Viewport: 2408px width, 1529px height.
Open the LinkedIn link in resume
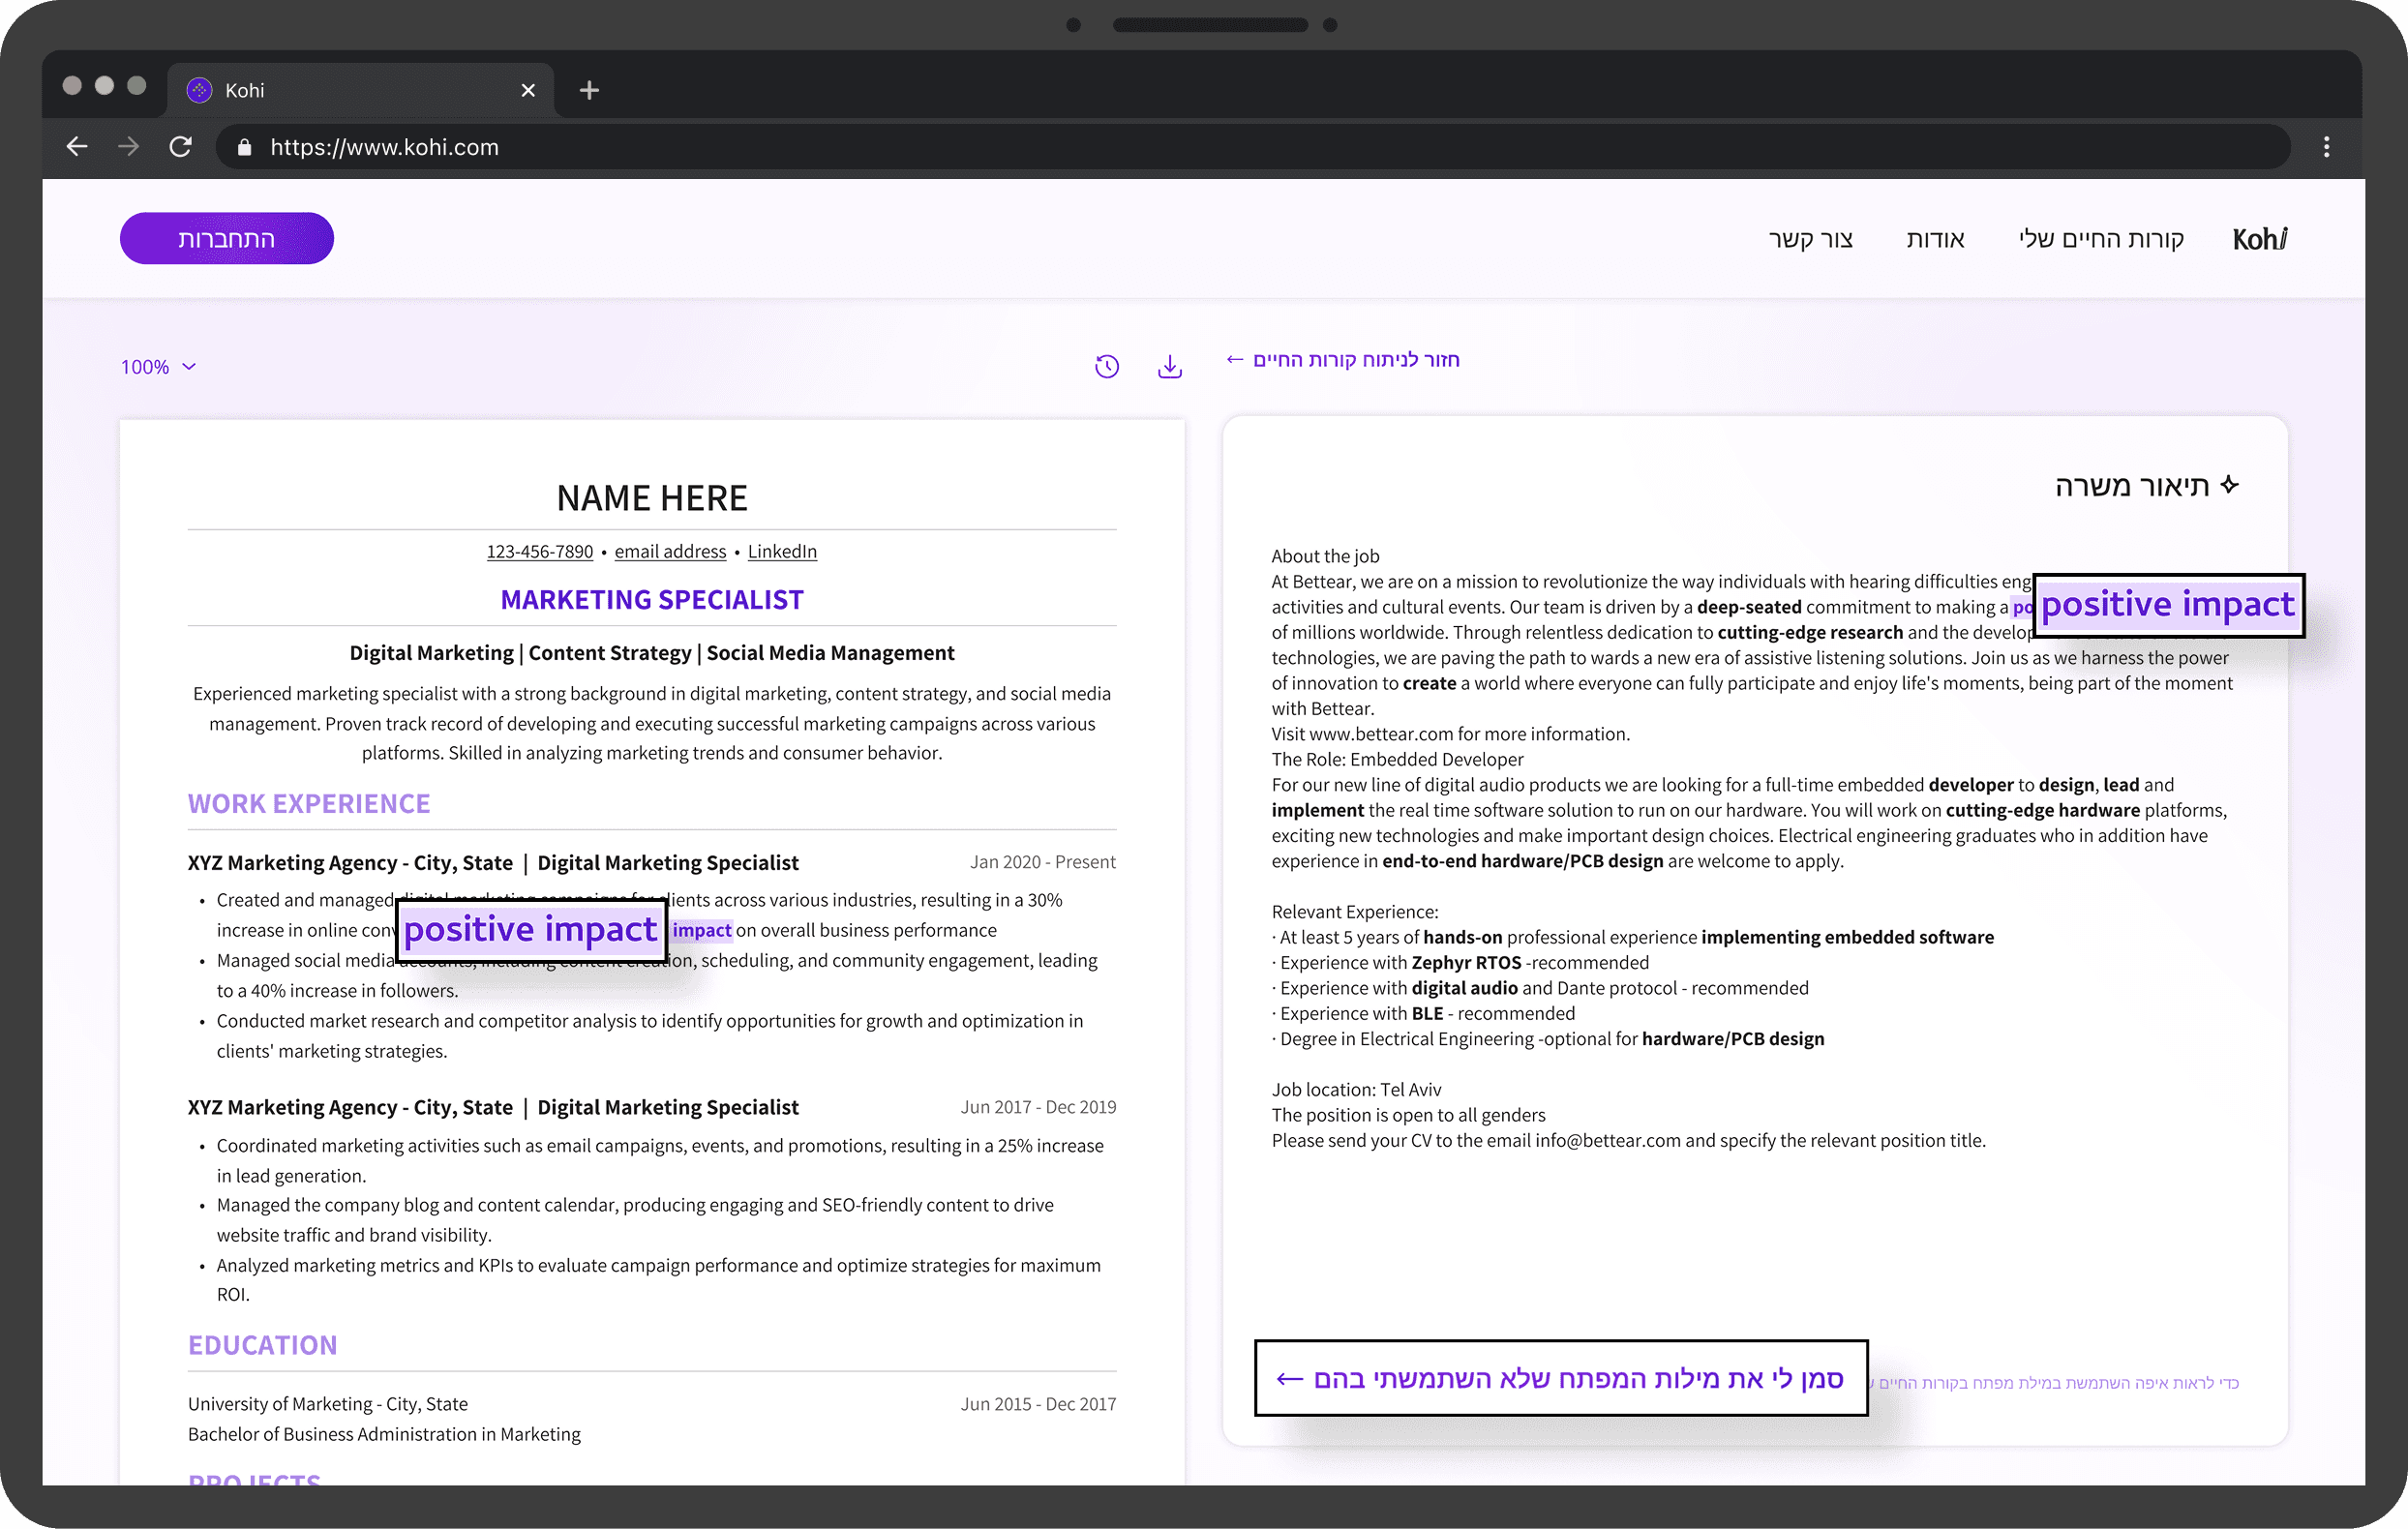[782, 551]
